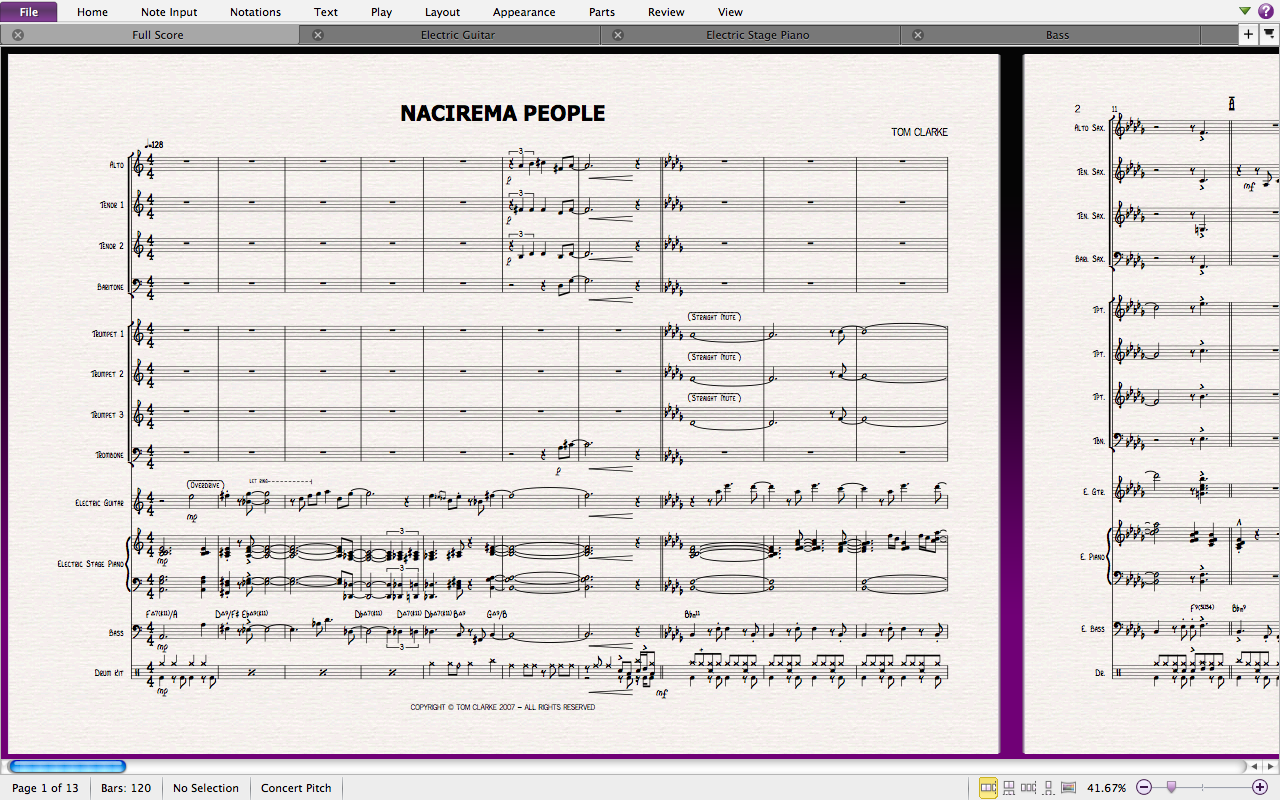
Task: Enable spreads horizontally page view
Action: click(x=988, y=788)
